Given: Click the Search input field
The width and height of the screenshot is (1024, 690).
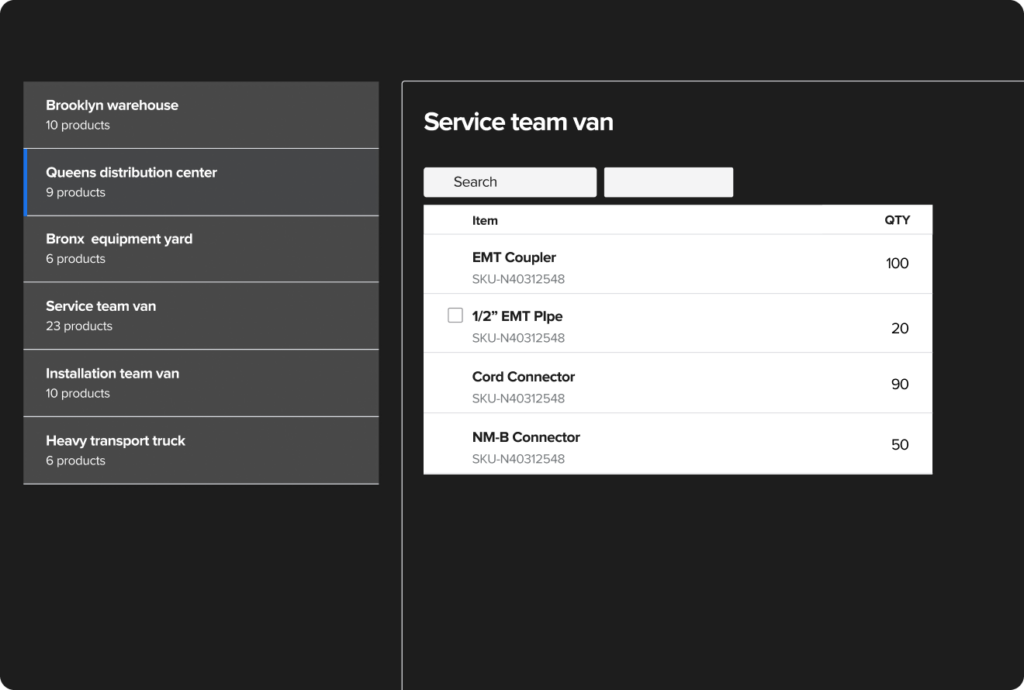Looking at the screenshot, I should (509, 181).
